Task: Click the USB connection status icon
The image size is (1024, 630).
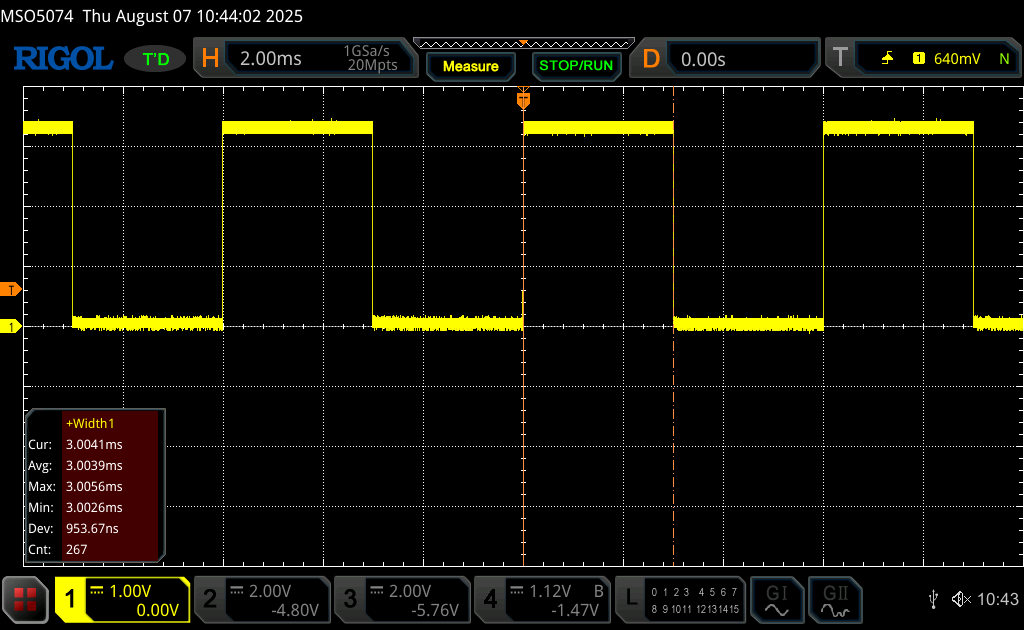Action: point(934,599)
